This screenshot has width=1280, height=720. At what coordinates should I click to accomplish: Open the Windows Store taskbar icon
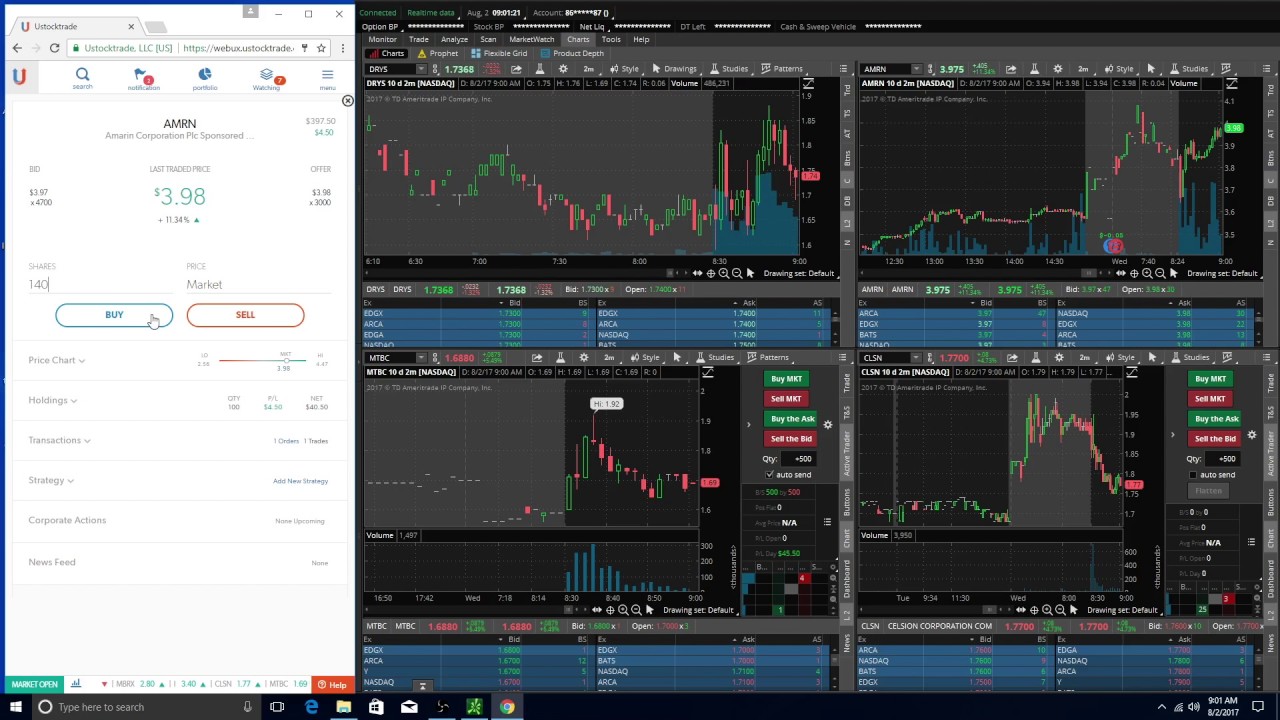click(x=376, y=707)
